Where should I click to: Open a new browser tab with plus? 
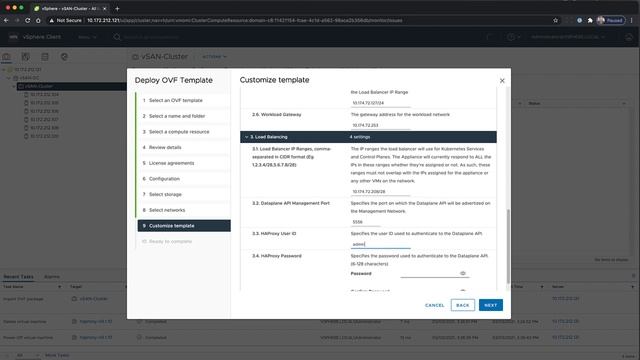point(117,9)
